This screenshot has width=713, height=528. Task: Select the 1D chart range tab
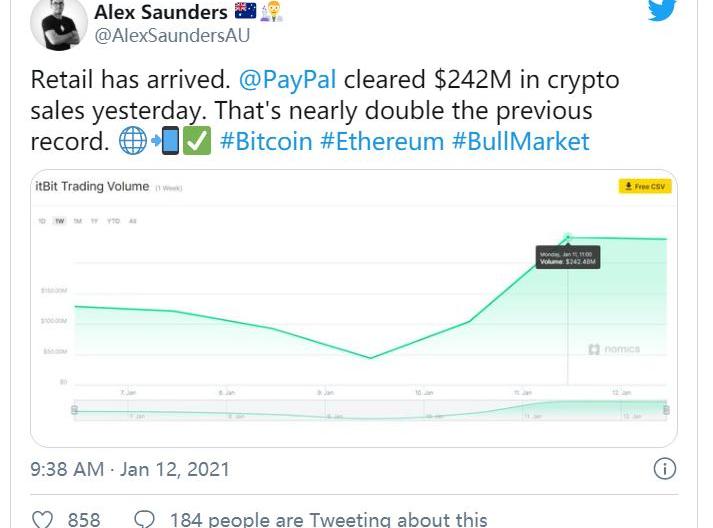click(42, 221)
